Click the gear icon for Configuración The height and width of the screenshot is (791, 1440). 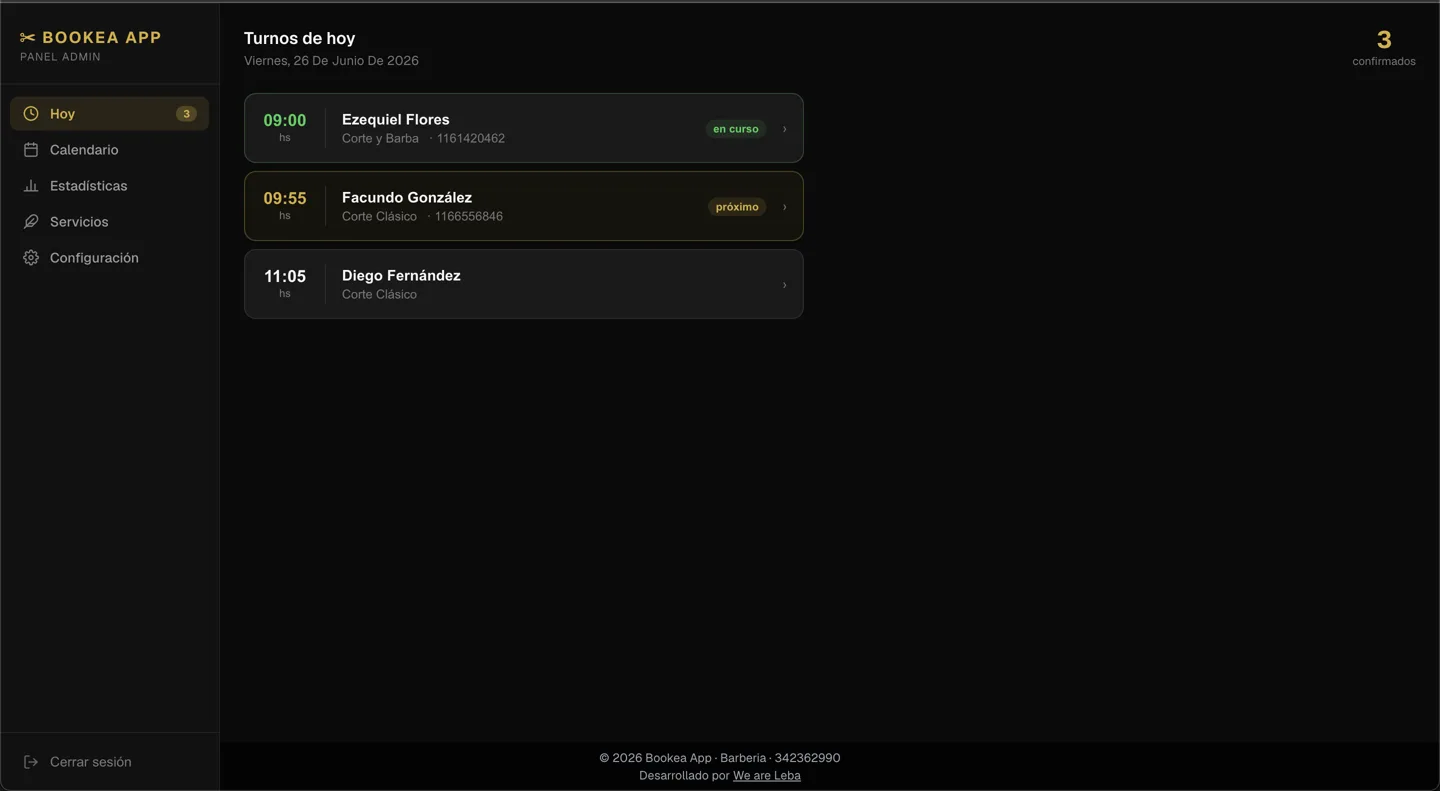coord(31,258)
